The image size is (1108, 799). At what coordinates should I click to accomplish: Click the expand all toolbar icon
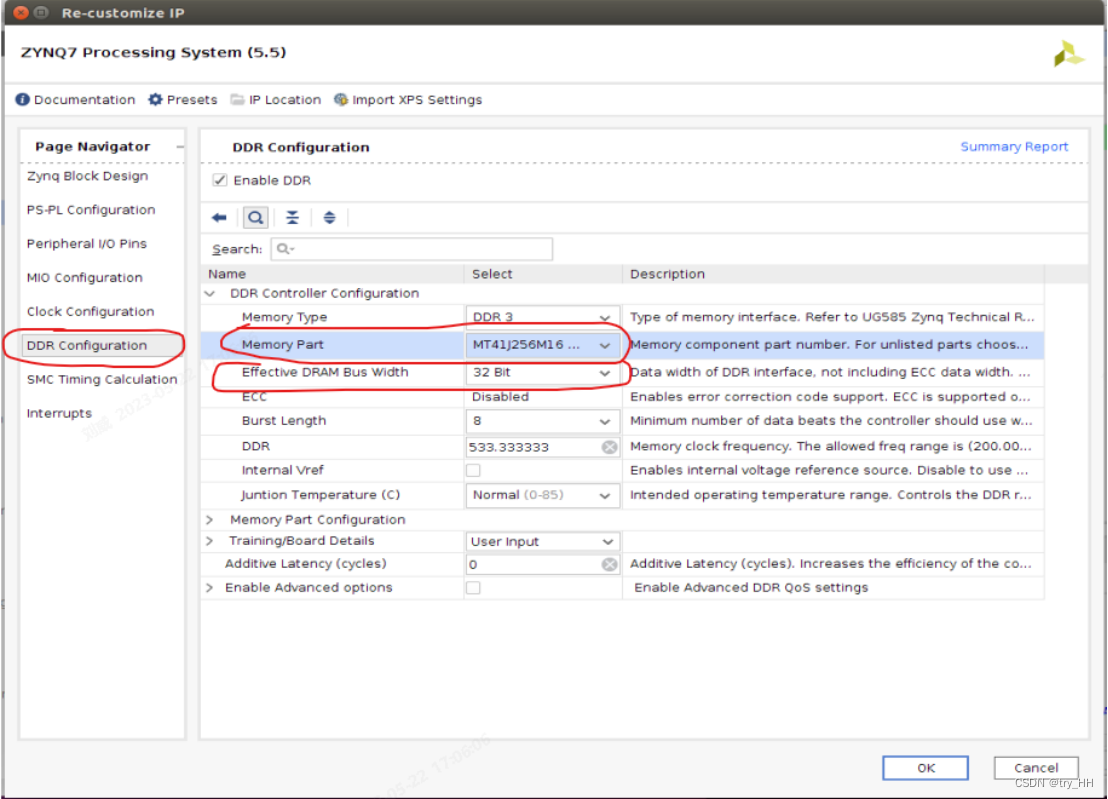(329, 218)
